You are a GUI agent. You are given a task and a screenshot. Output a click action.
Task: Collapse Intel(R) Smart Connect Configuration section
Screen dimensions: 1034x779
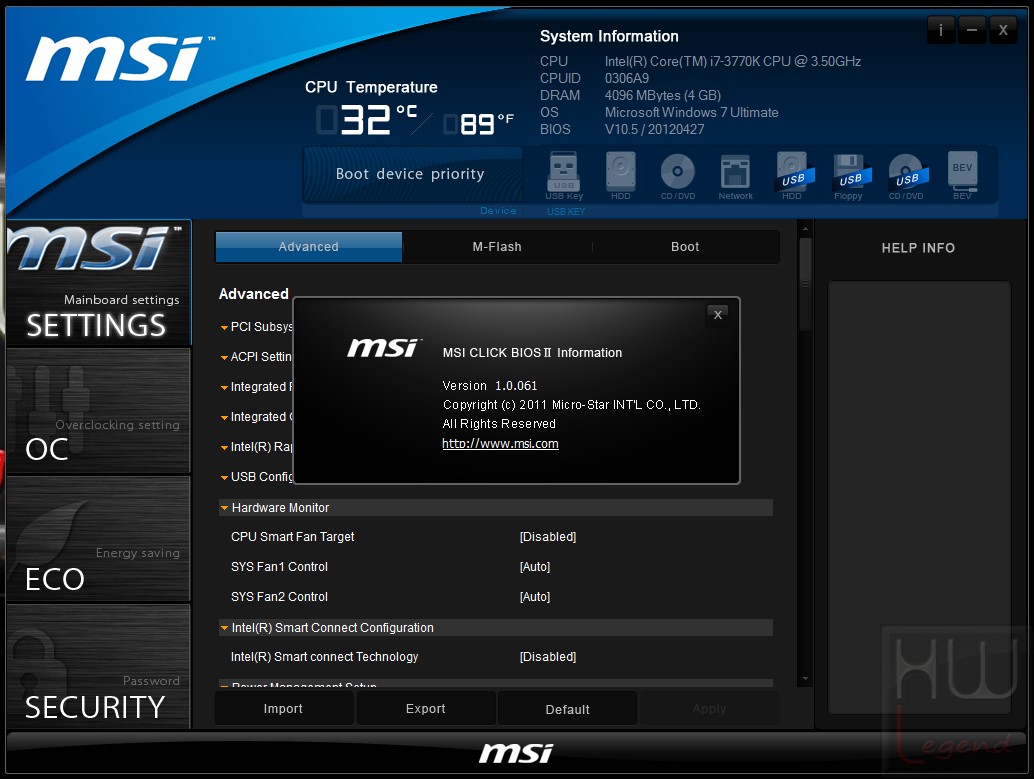(495, 627)
